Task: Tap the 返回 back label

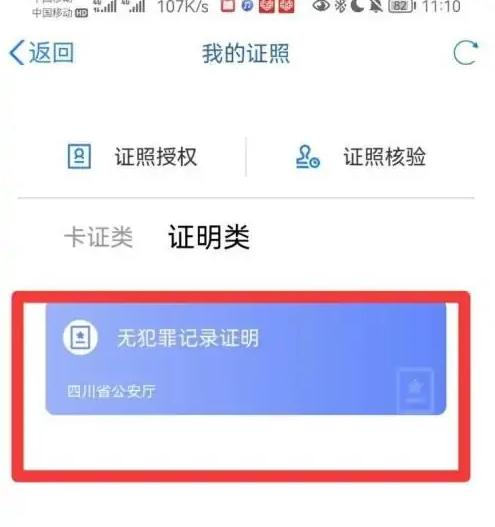Action: point(51,52)
